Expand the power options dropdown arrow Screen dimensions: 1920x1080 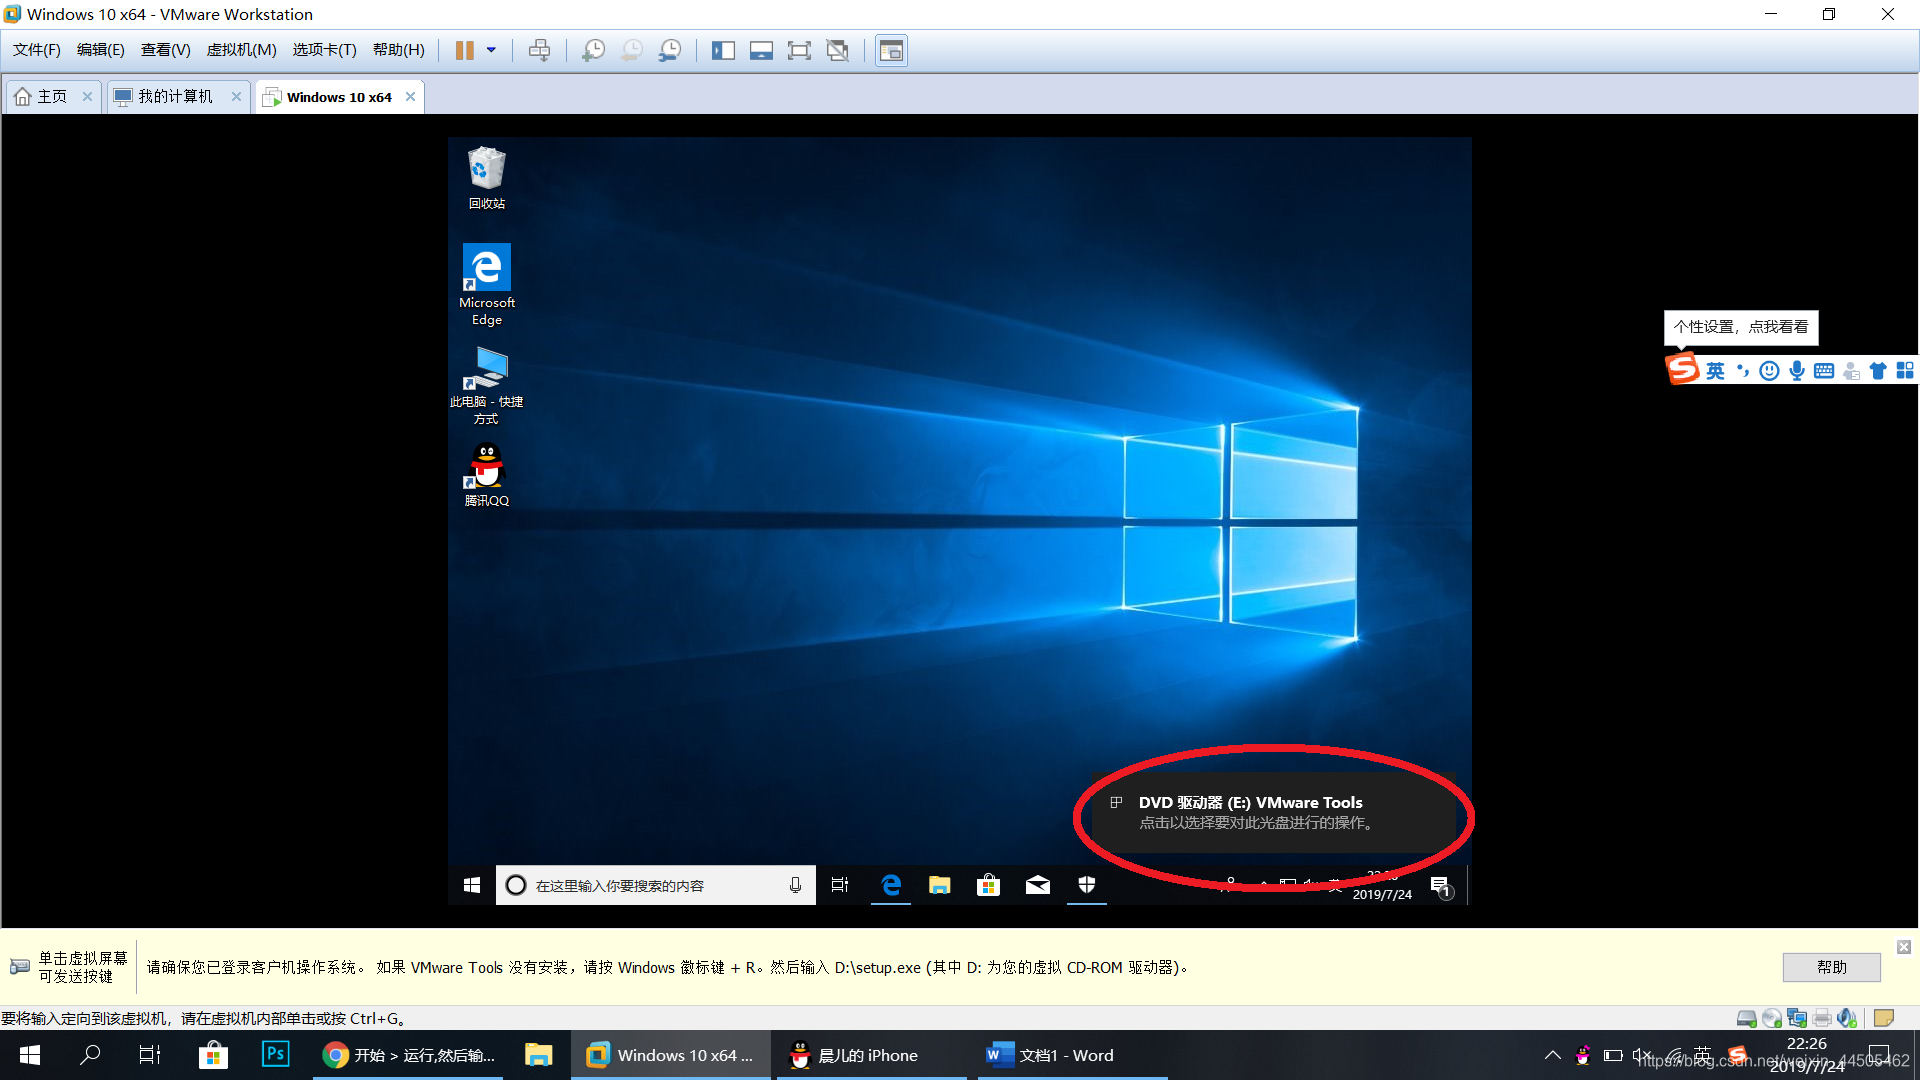coord(491,50)
